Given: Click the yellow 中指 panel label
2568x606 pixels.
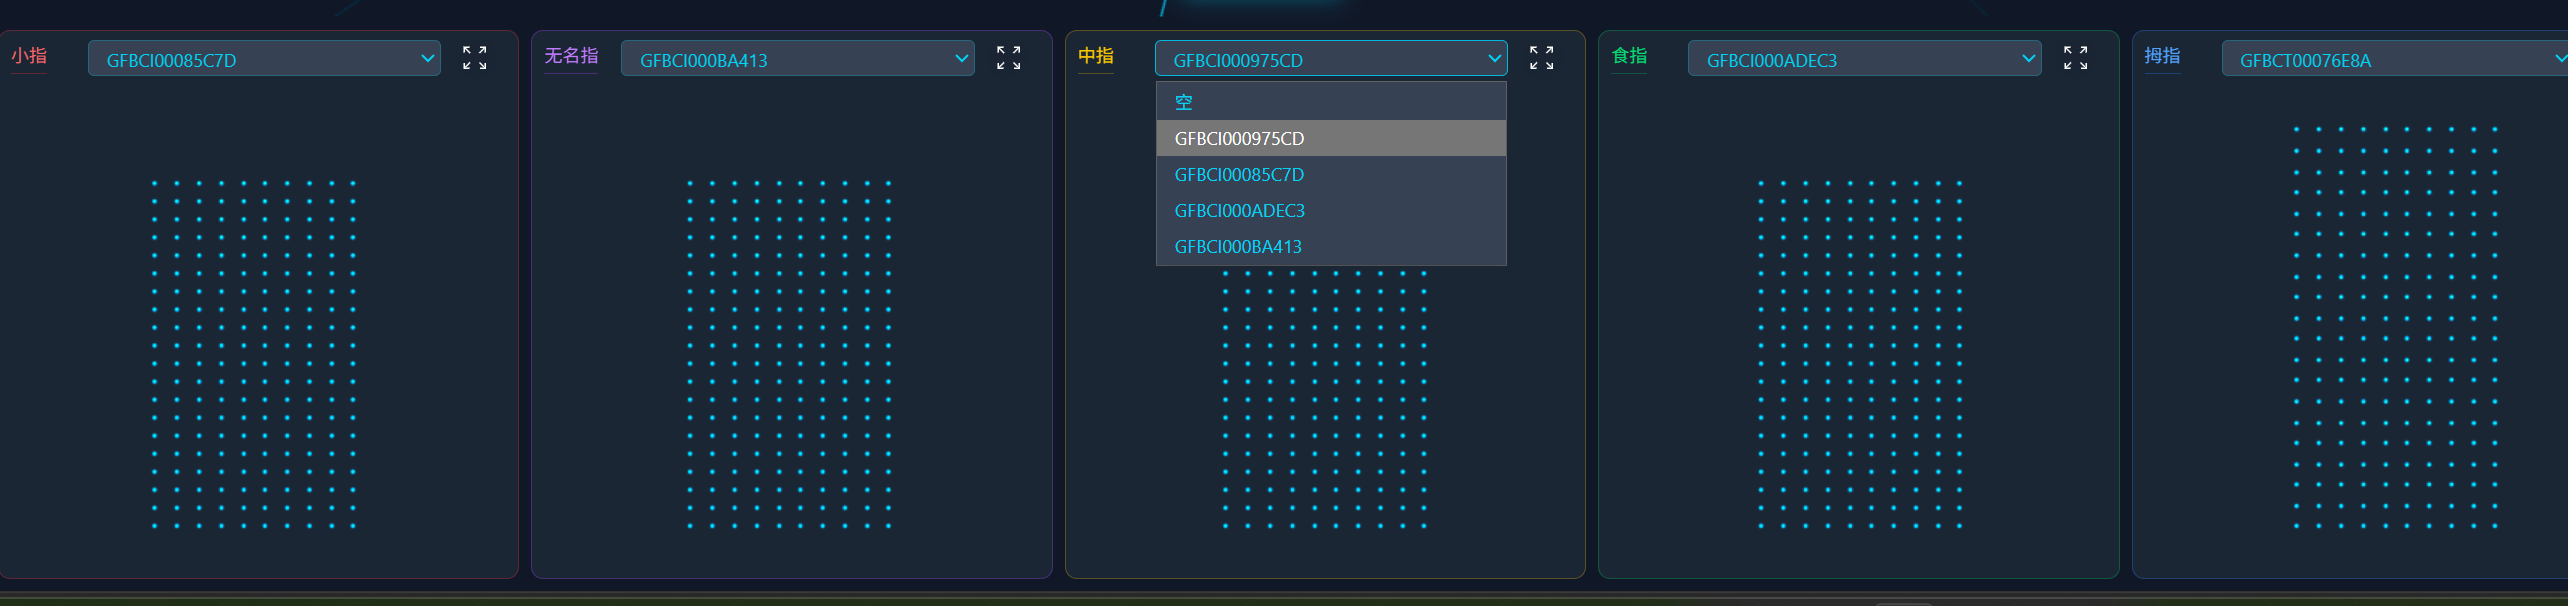Looking at the screenshot, I should [1095, 56].
